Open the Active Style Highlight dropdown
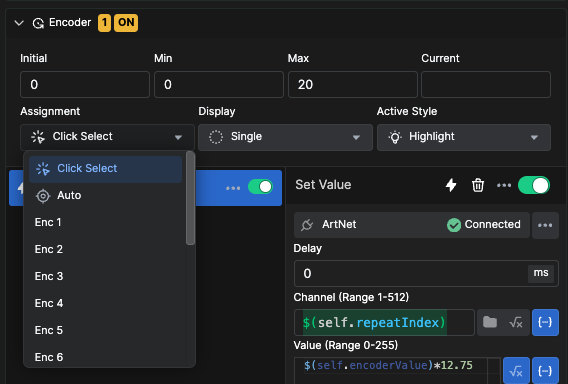The height and width of the screenshot is (384, 568). 464,137
